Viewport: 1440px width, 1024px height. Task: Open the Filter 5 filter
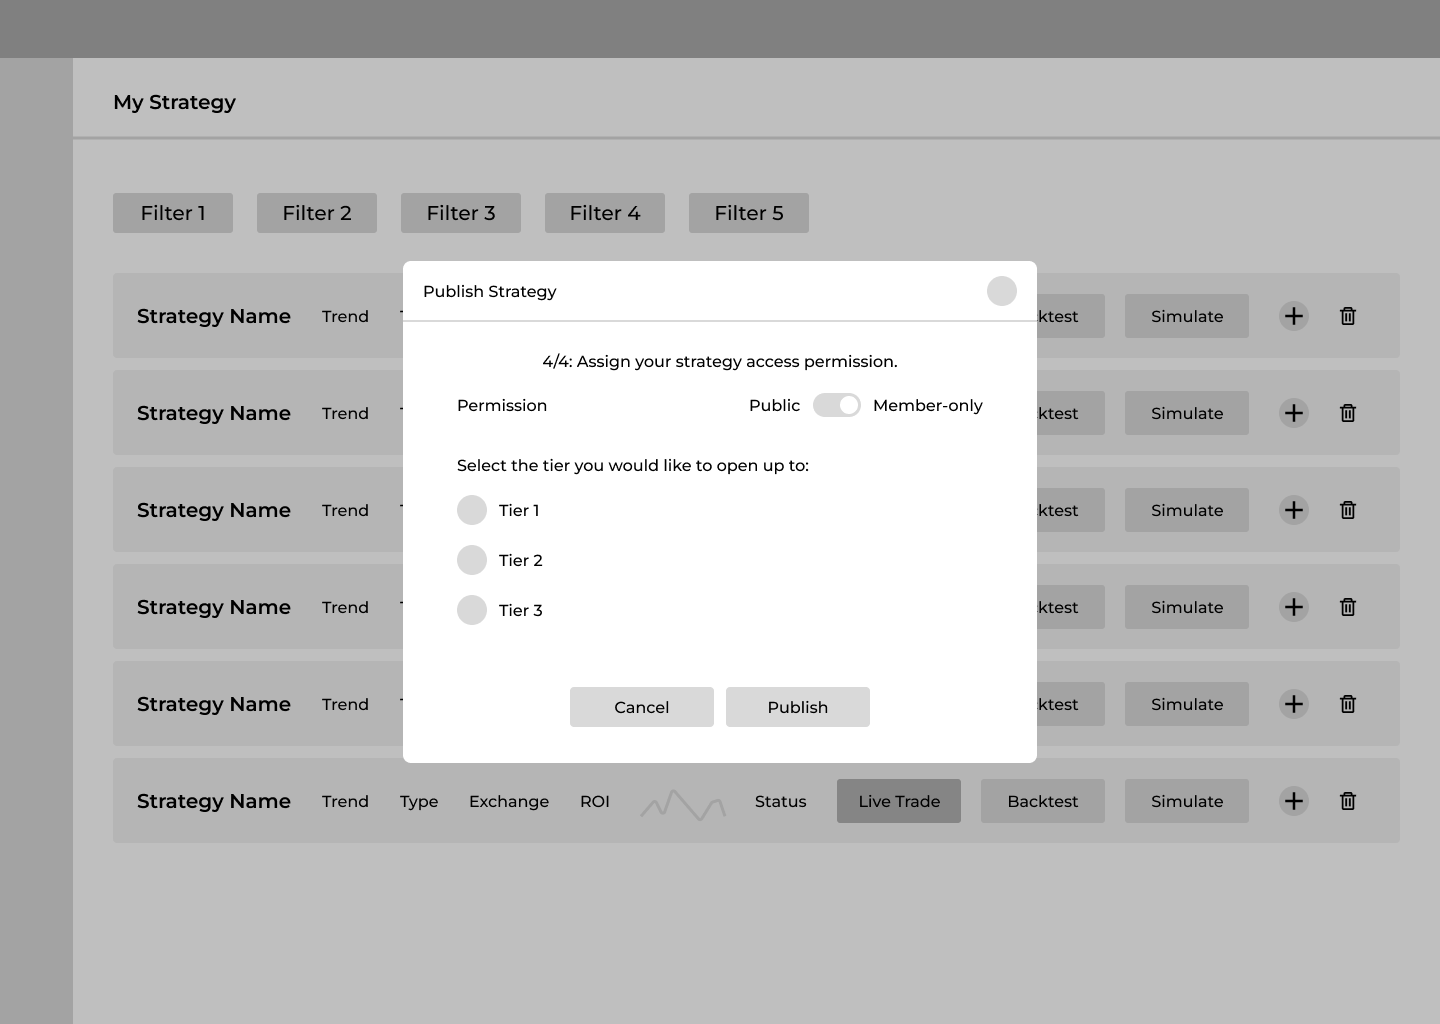pos(749,213)
